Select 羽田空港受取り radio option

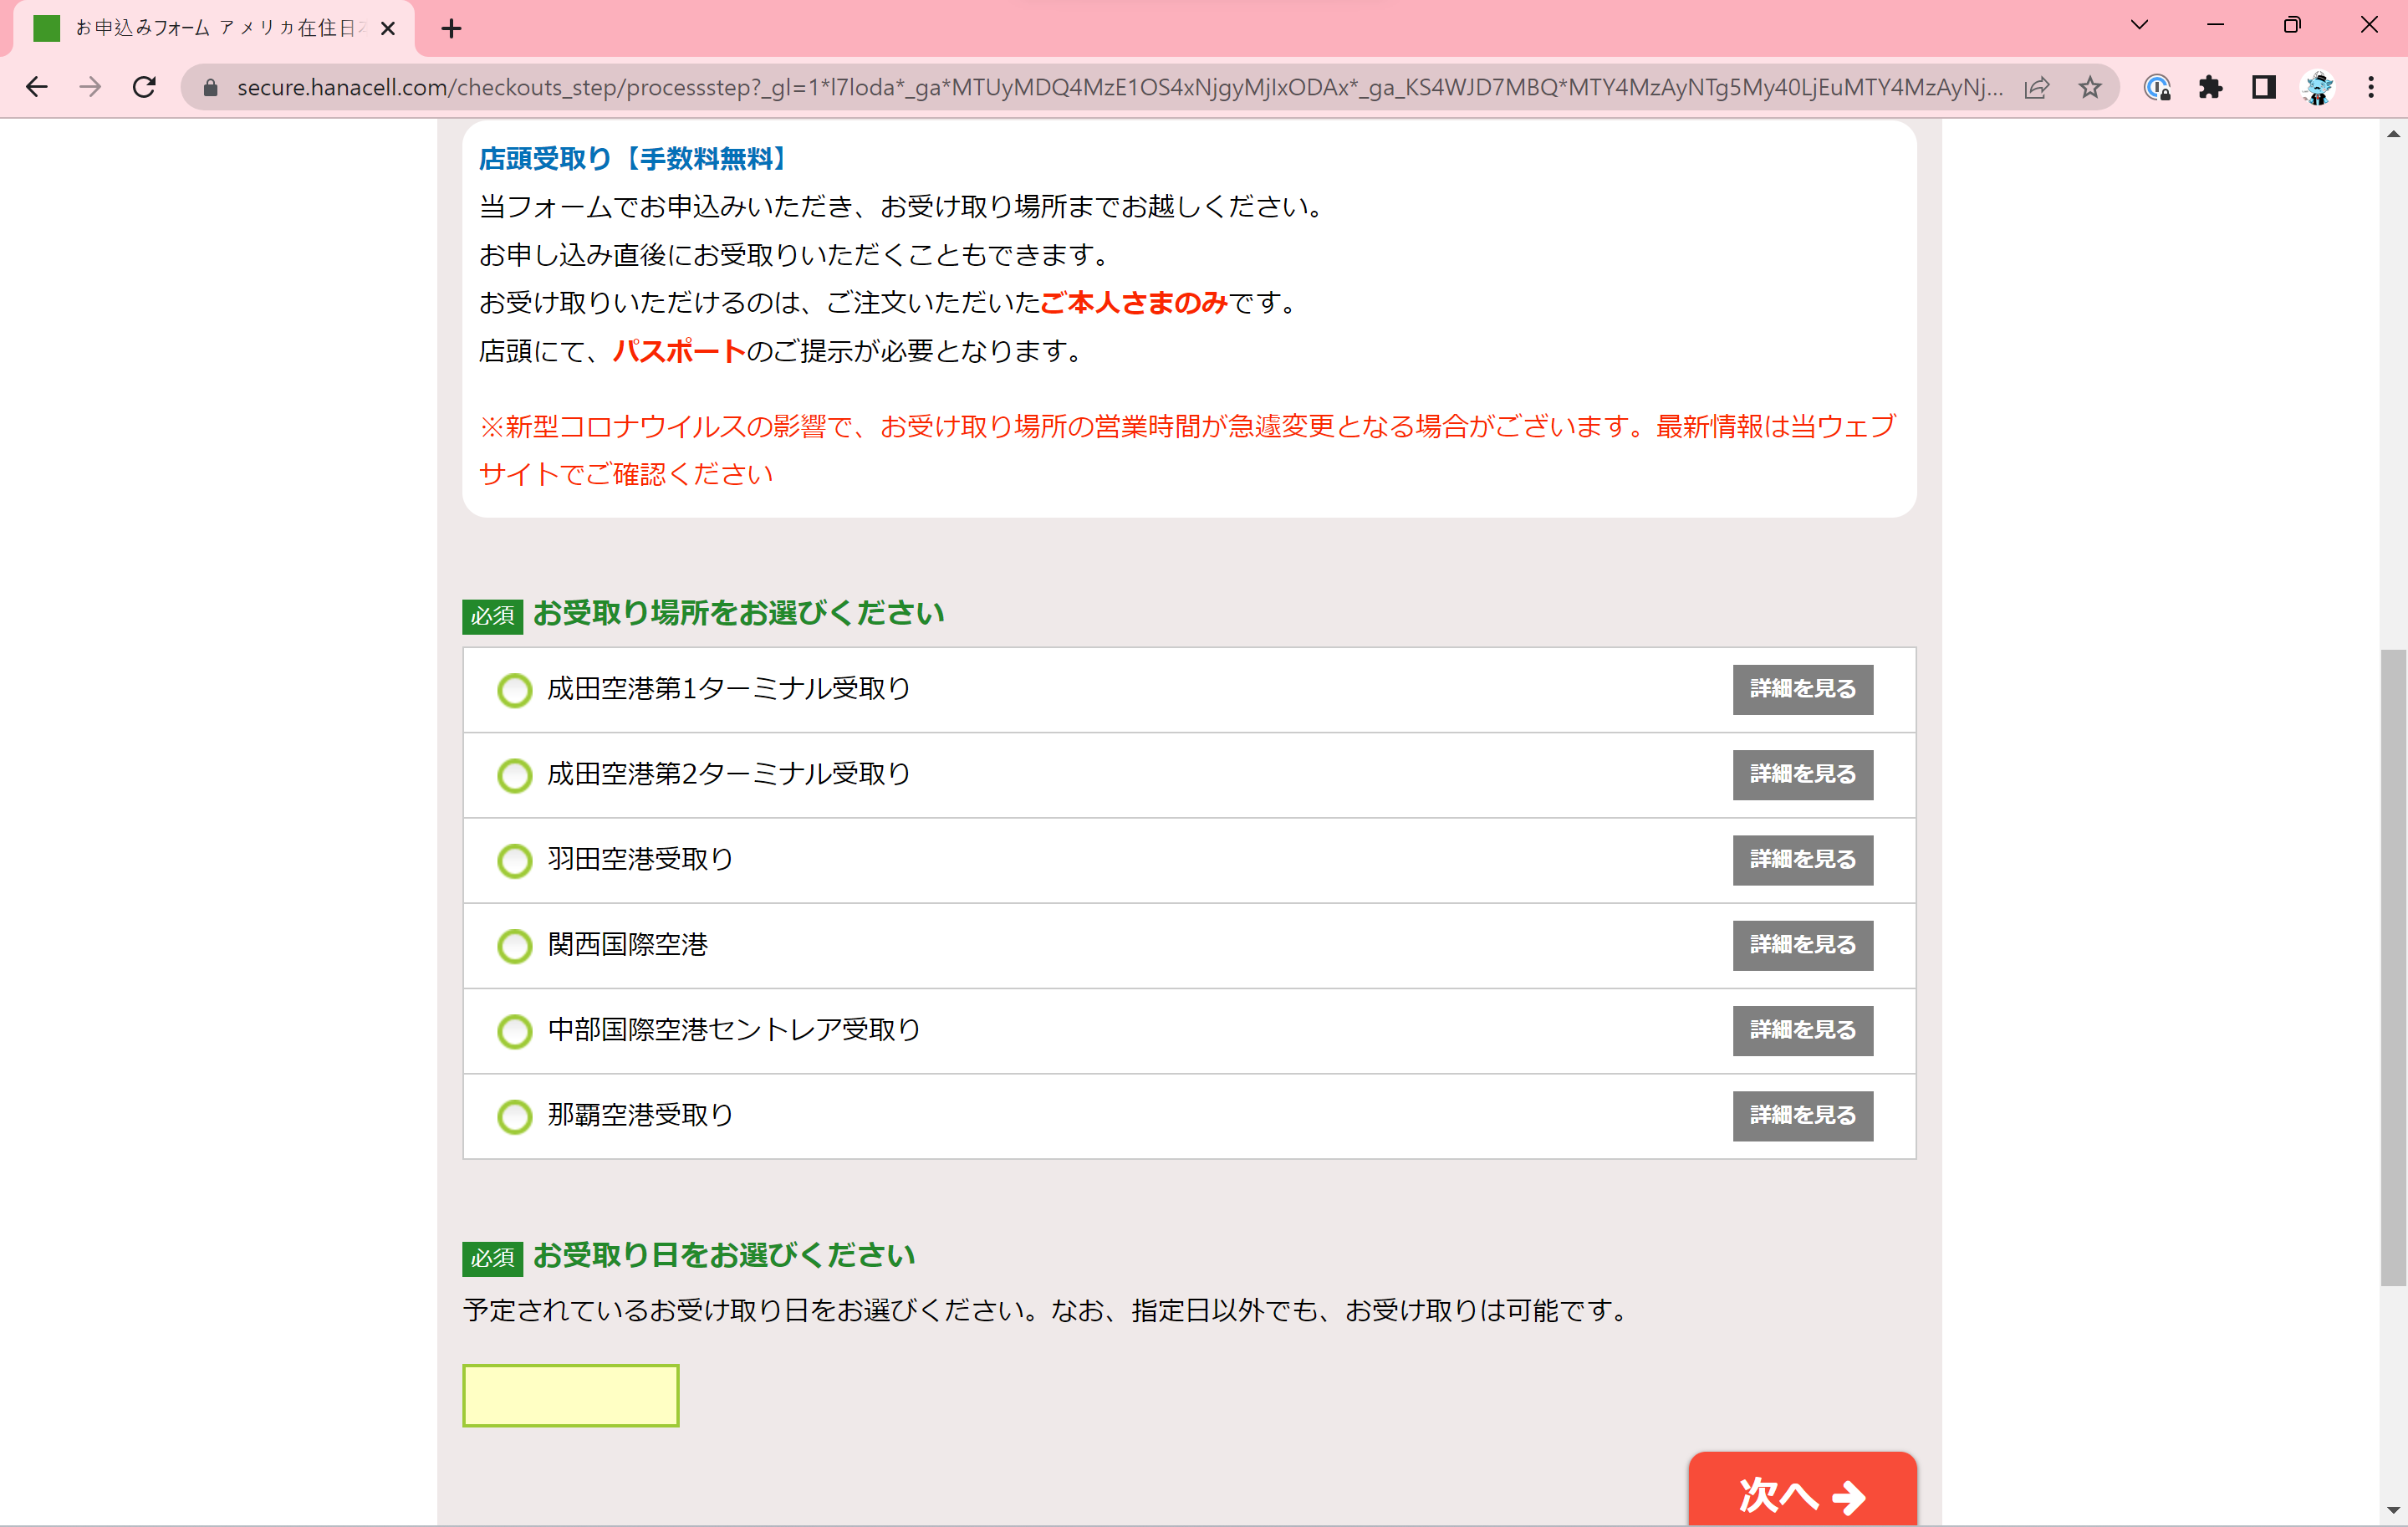click(514, 860)
